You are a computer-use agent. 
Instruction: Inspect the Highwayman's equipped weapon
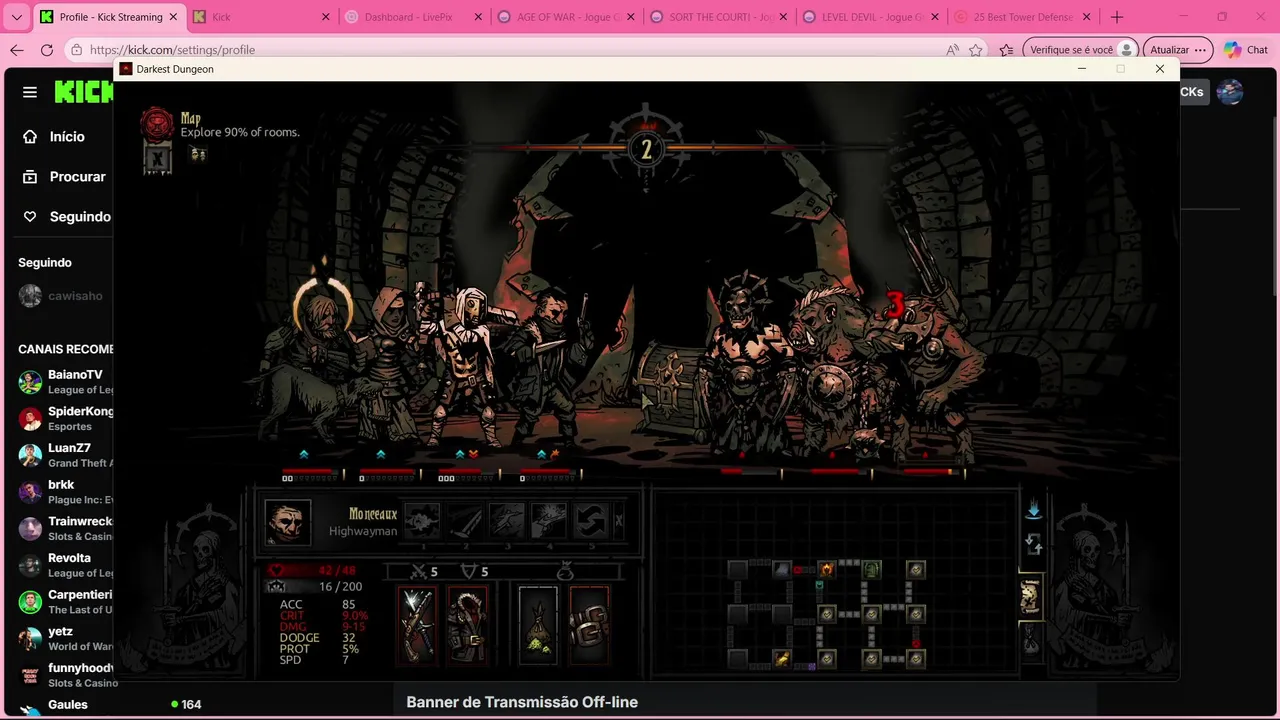point(417,625)
